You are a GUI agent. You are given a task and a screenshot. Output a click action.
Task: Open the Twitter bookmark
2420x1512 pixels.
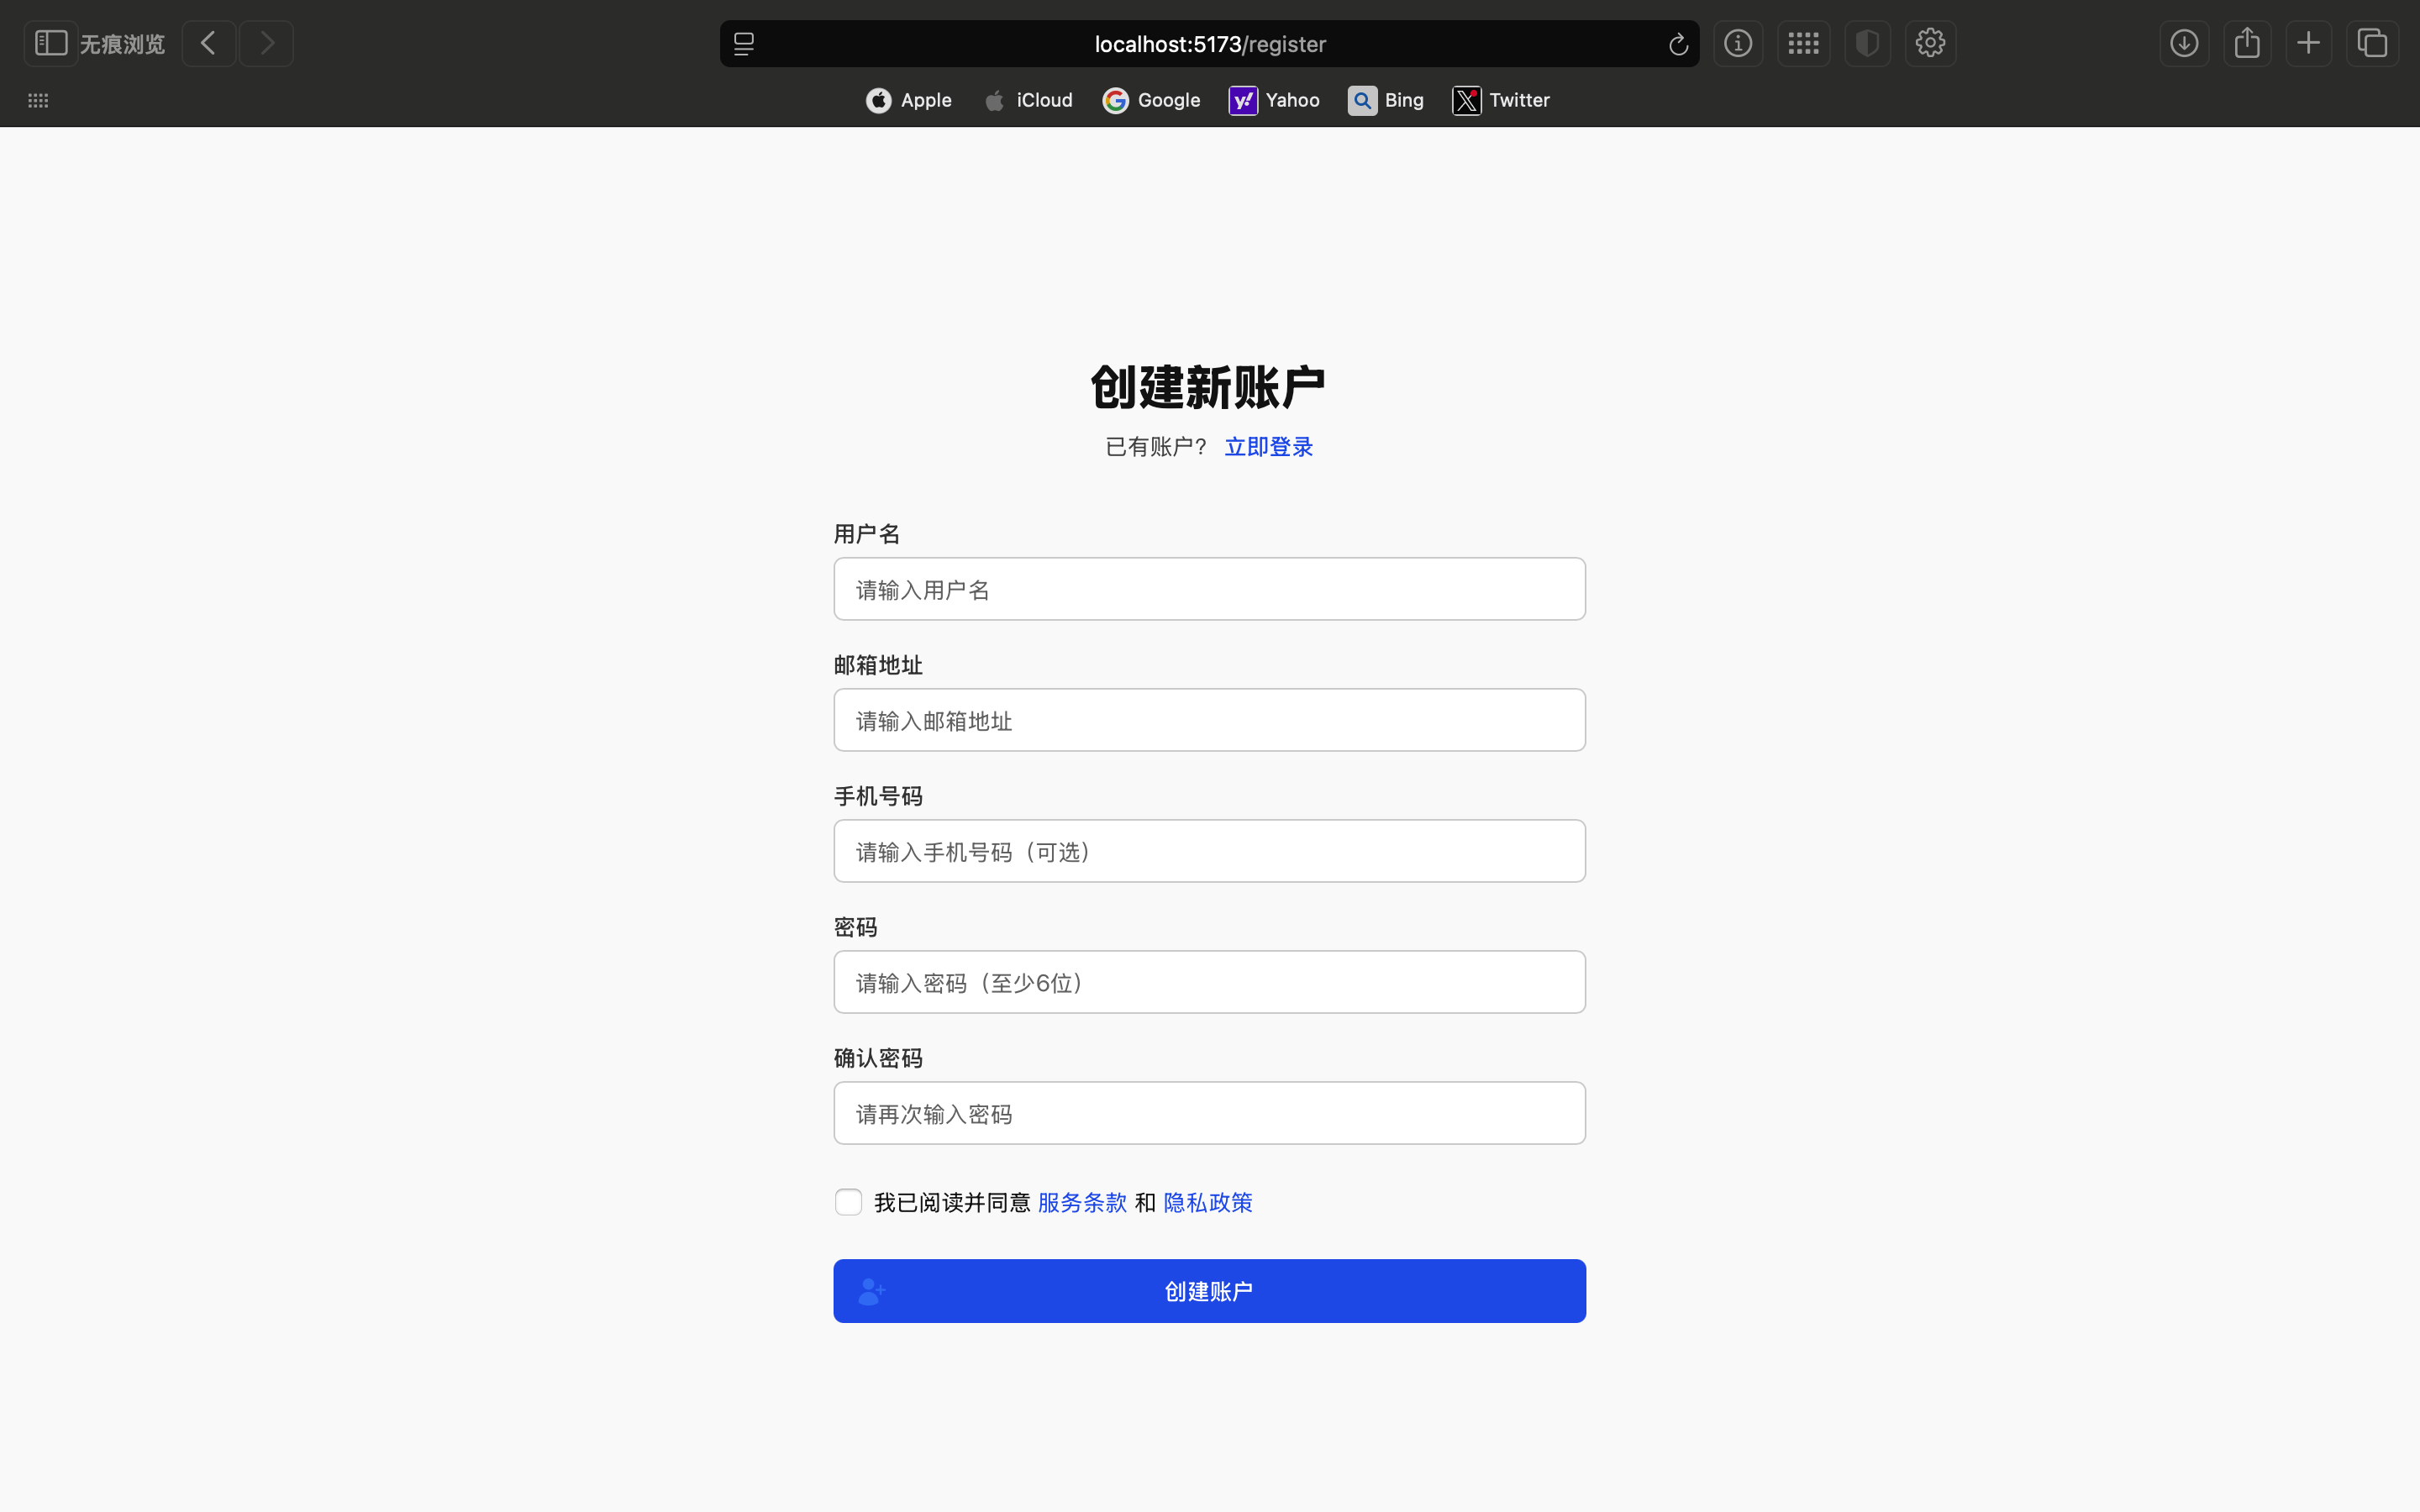1501,100
